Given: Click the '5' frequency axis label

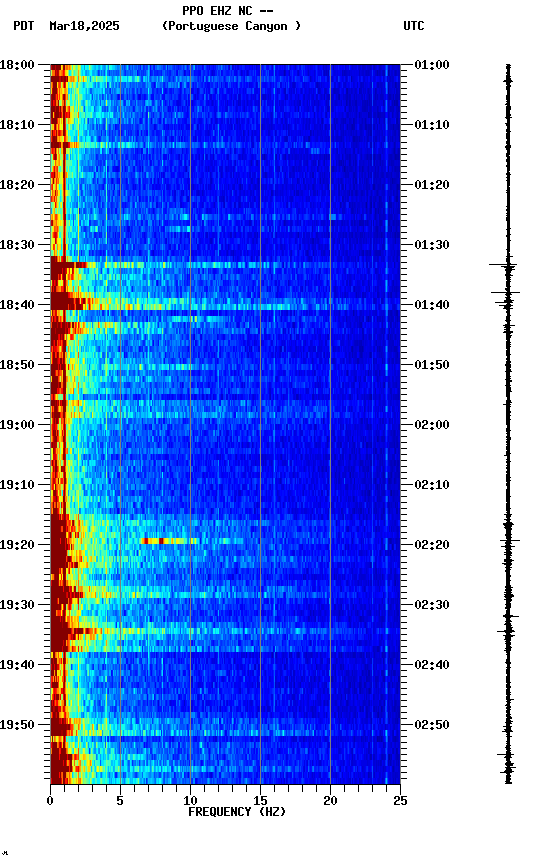Looking at the screenshot, I should click(x=120, y=801).
